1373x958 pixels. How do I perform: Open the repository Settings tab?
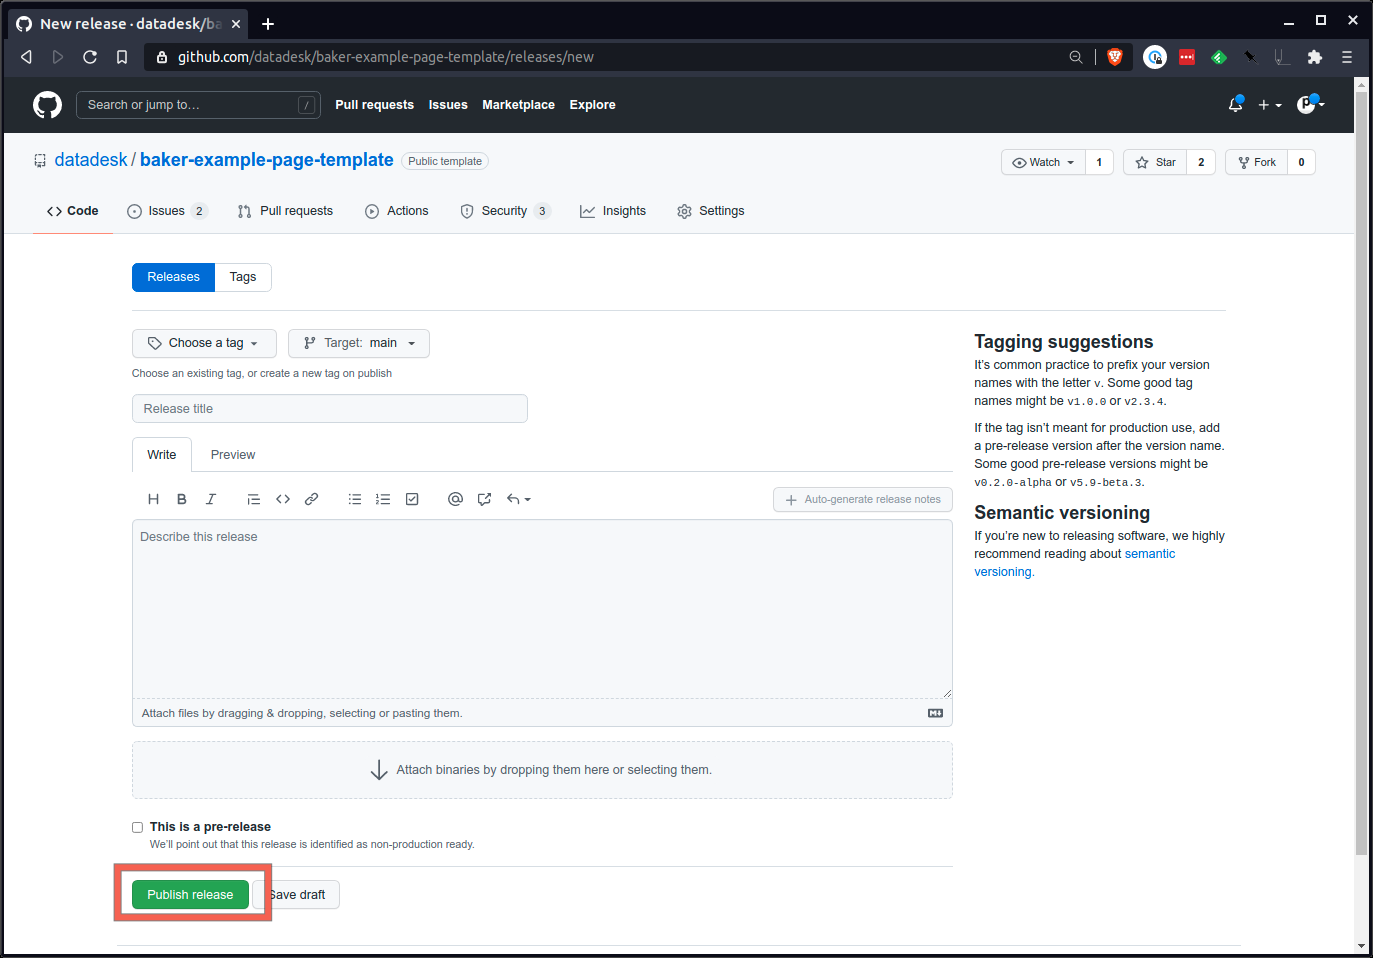tap(711, 211)
